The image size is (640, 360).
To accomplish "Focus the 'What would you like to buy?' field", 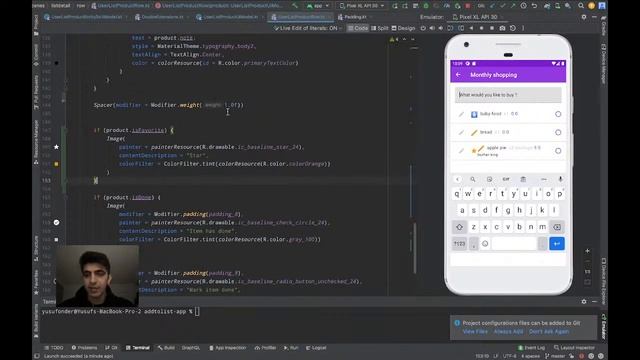I will tap(508, 95).
